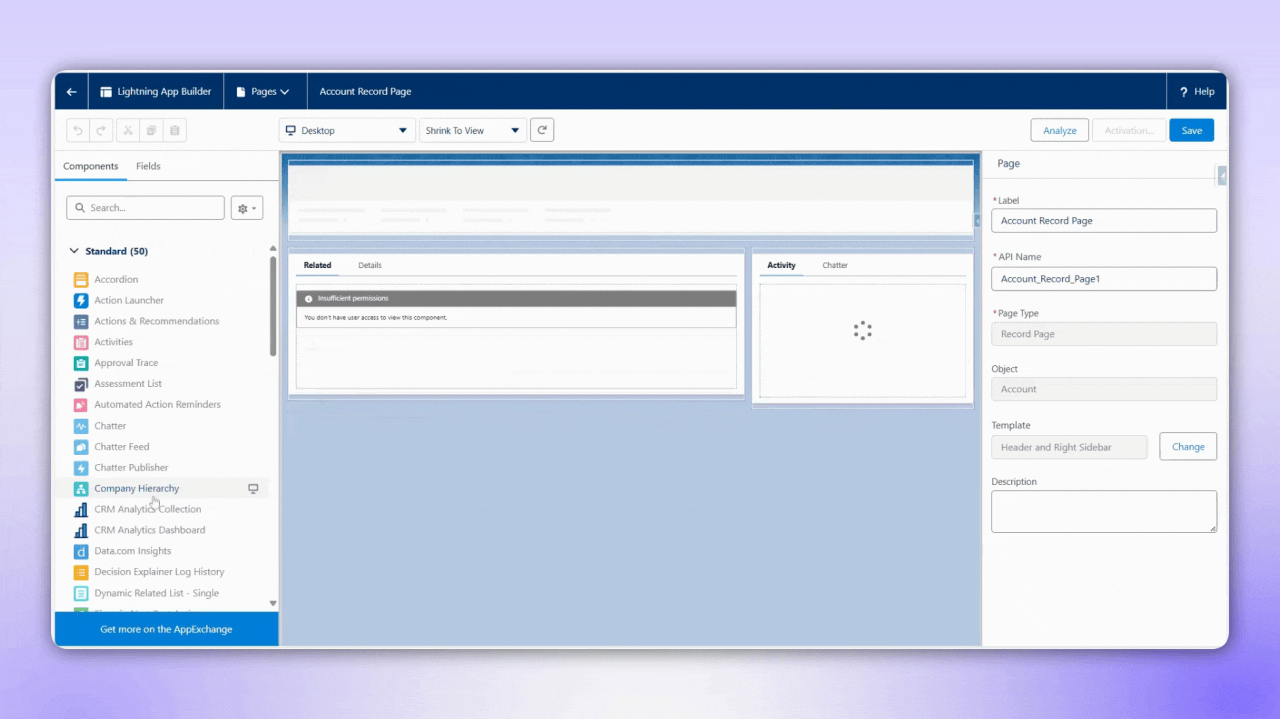Click Get more on the AppExchange
This screenshot has width=1280, height=719.
[166, 629]
